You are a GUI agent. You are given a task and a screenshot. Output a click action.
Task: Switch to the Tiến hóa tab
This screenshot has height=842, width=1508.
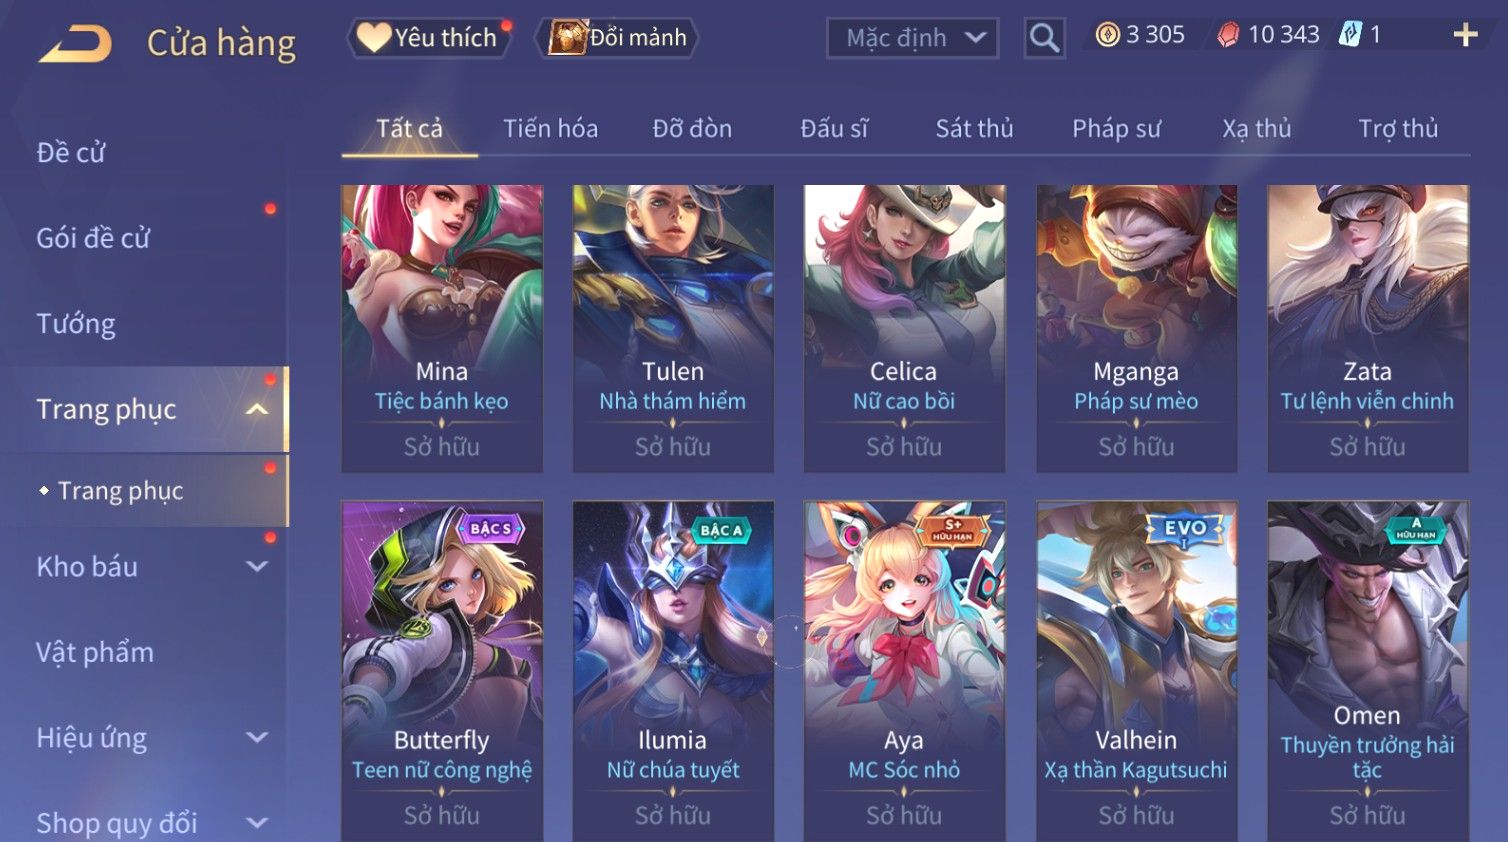pyautogui.click(x=550, y=128)
